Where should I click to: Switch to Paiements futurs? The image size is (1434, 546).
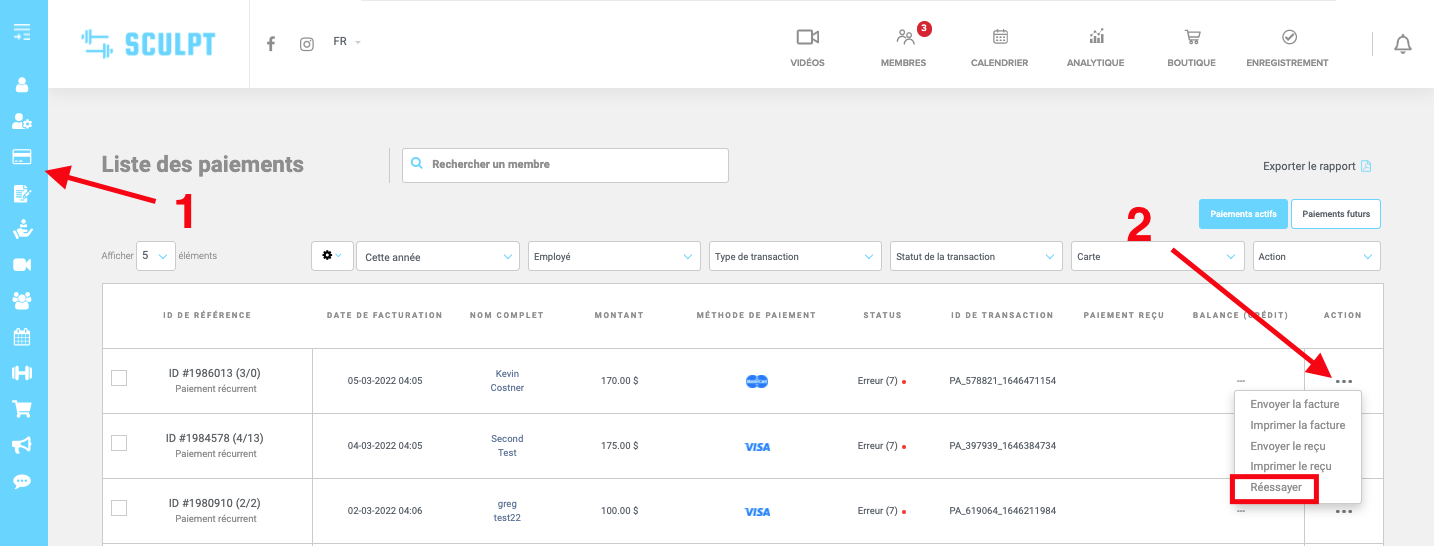[x=1335, y=214]
